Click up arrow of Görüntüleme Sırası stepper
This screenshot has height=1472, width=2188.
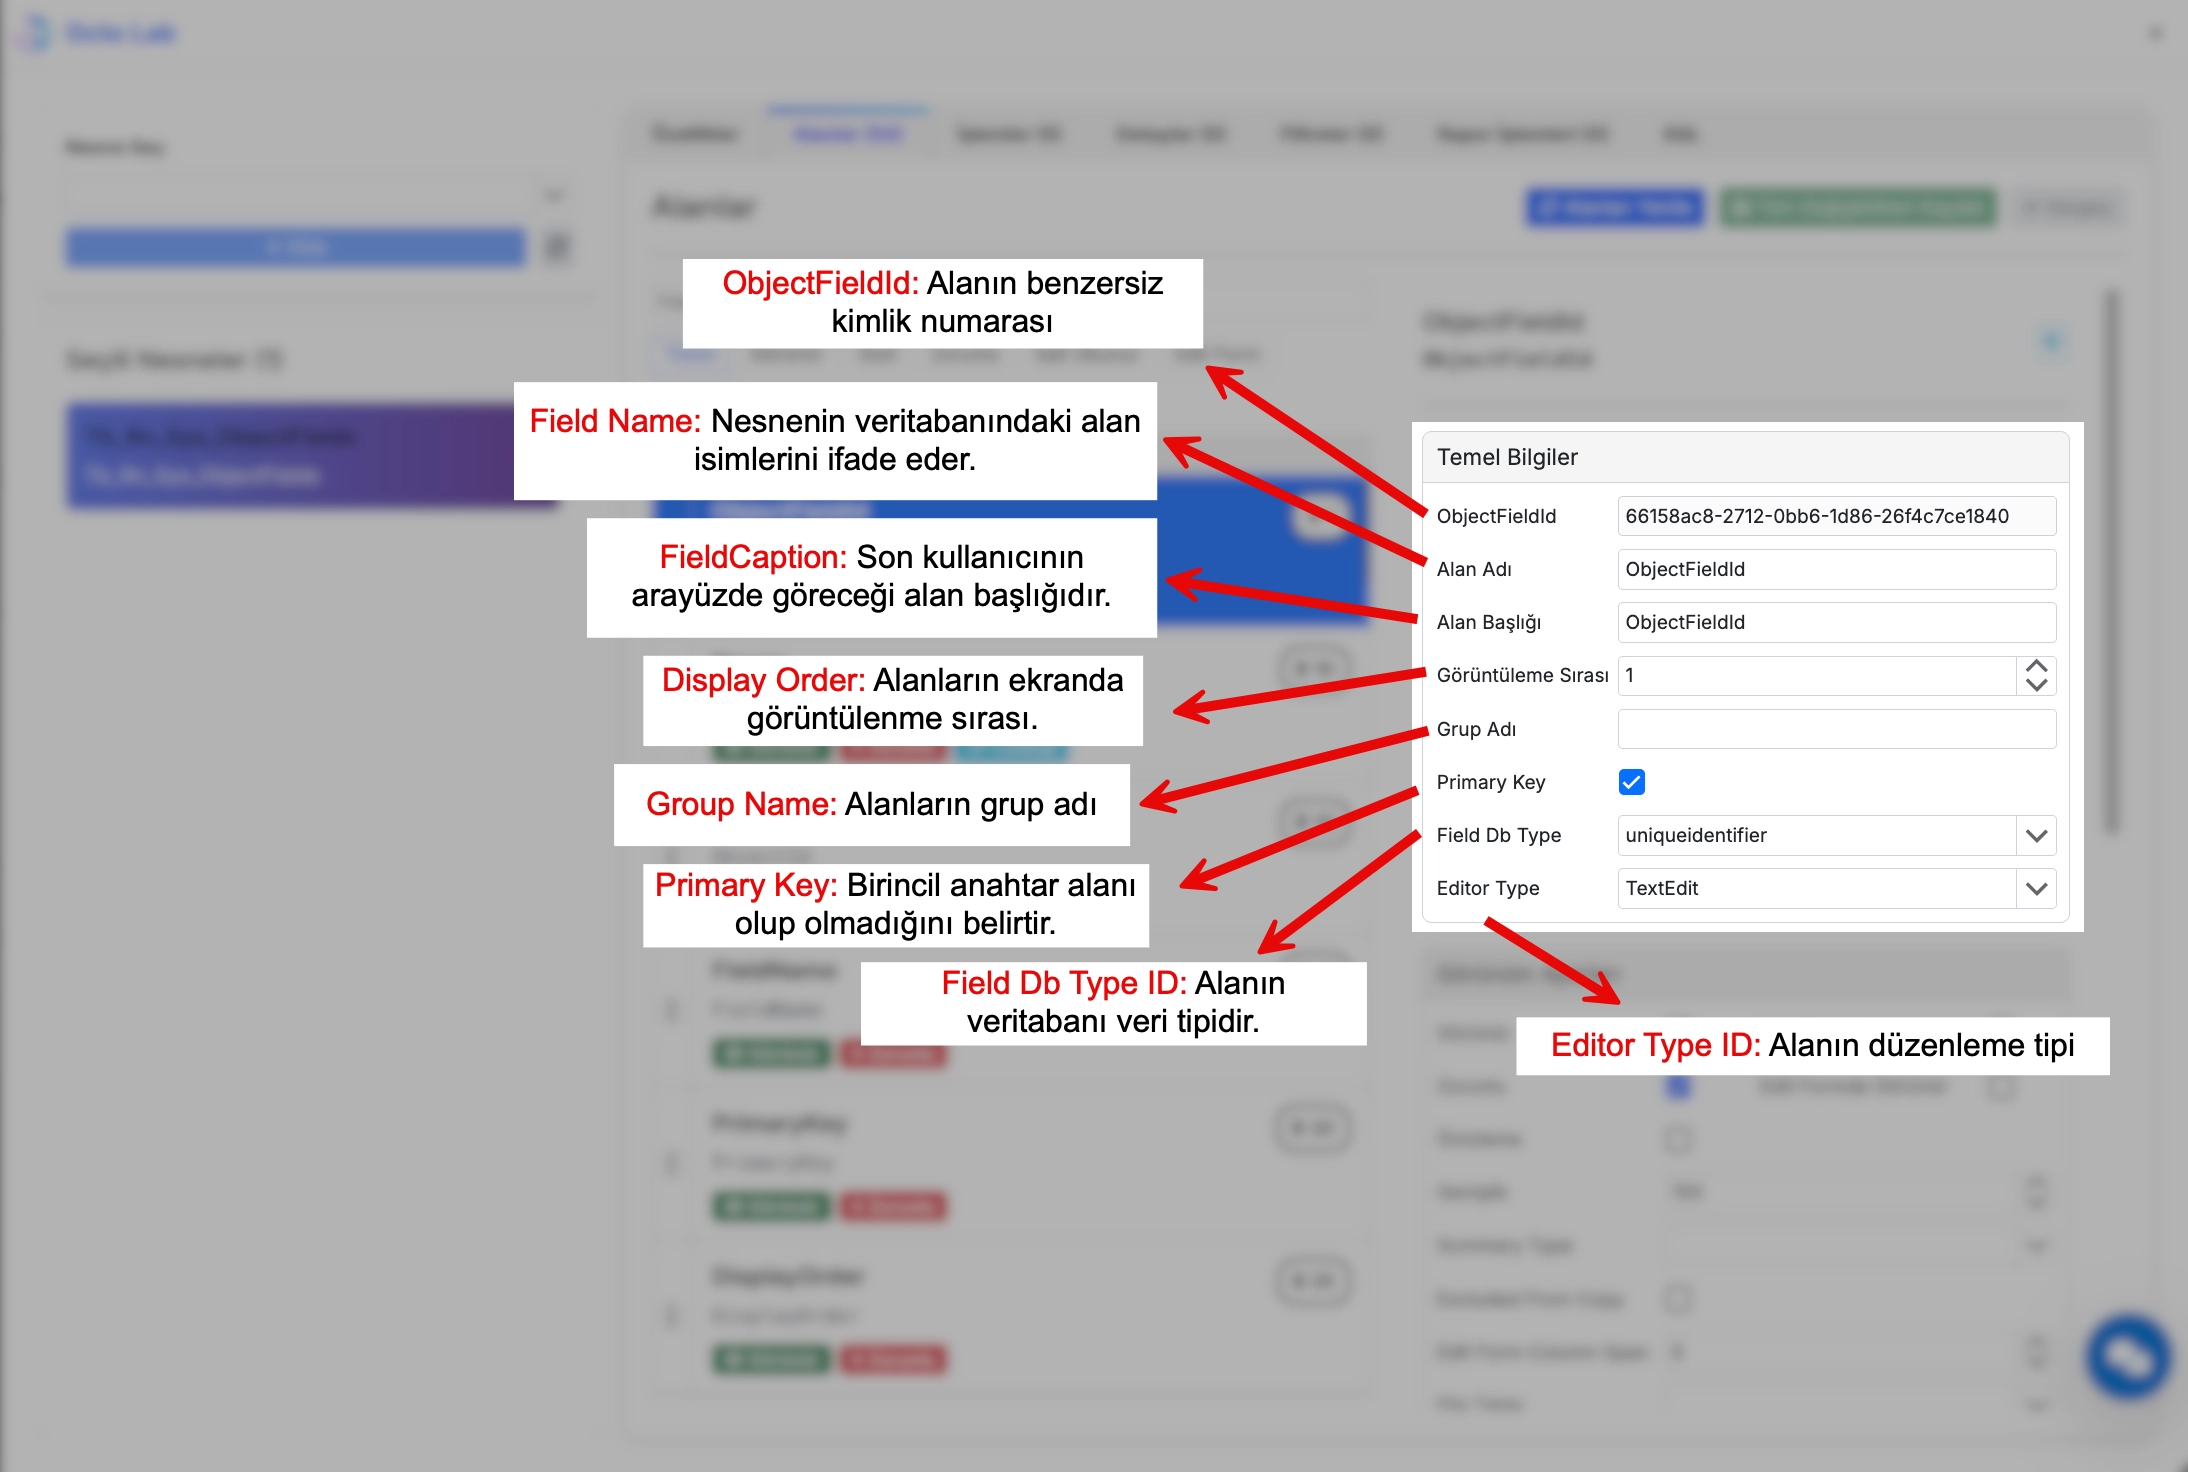pos(2036,666)
